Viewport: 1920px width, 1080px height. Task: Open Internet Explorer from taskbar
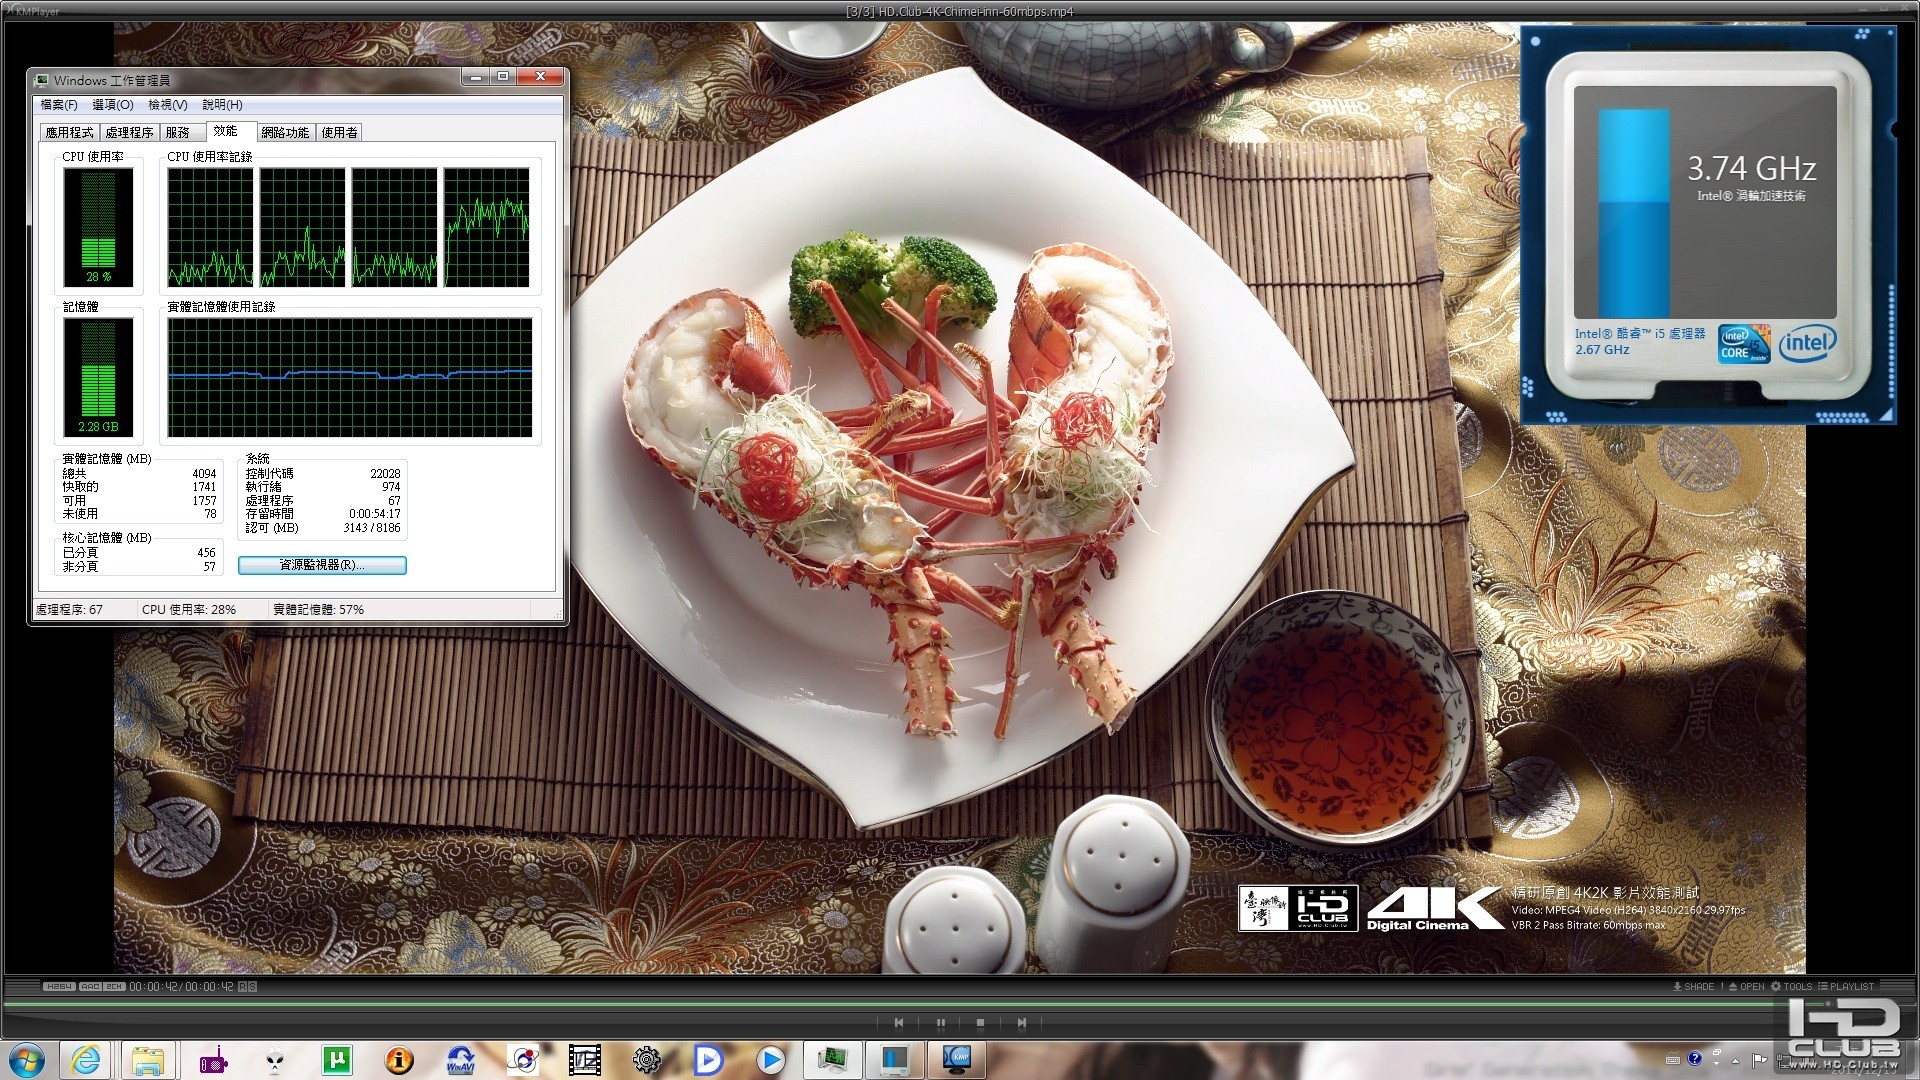(86, 1060)
